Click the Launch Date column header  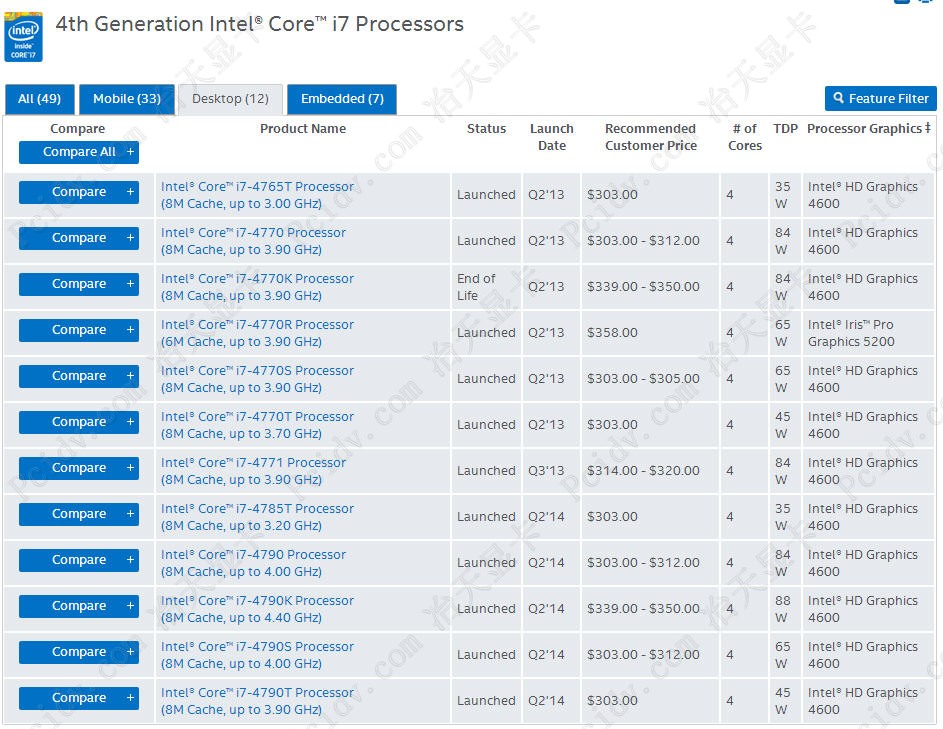click(x=551, y=137)
